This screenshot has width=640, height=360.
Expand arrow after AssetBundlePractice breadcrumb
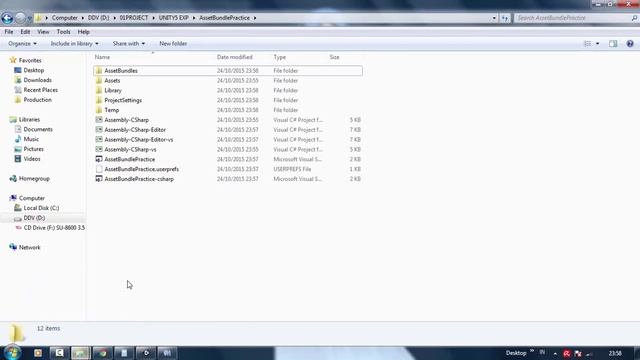[255, 18]
